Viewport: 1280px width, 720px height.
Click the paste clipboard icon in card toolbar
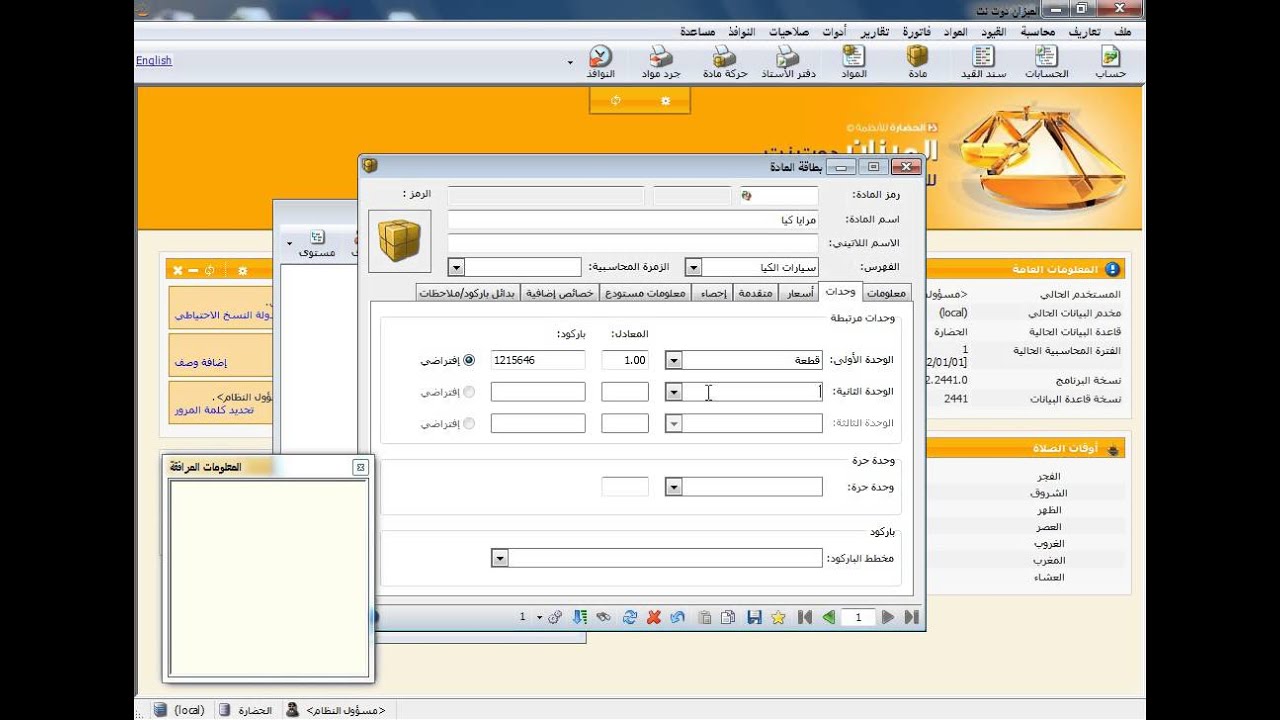[704, 618]
